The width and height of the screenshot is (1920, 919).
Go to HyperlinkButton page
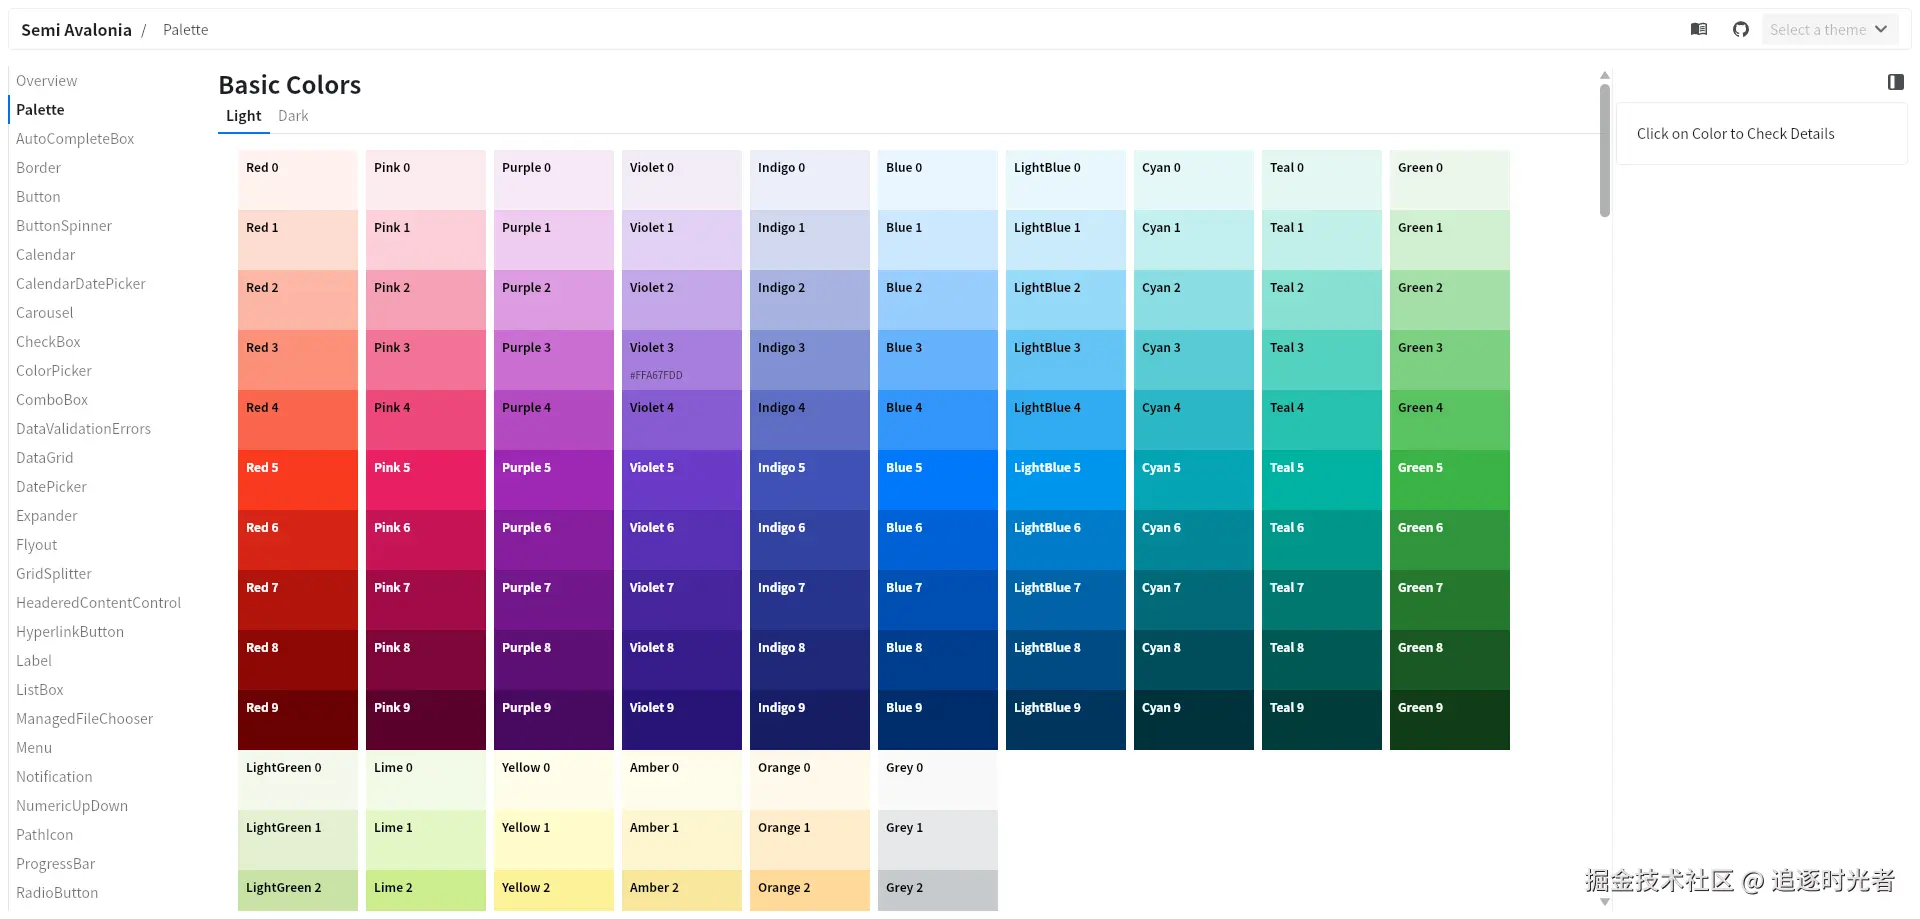70,632
